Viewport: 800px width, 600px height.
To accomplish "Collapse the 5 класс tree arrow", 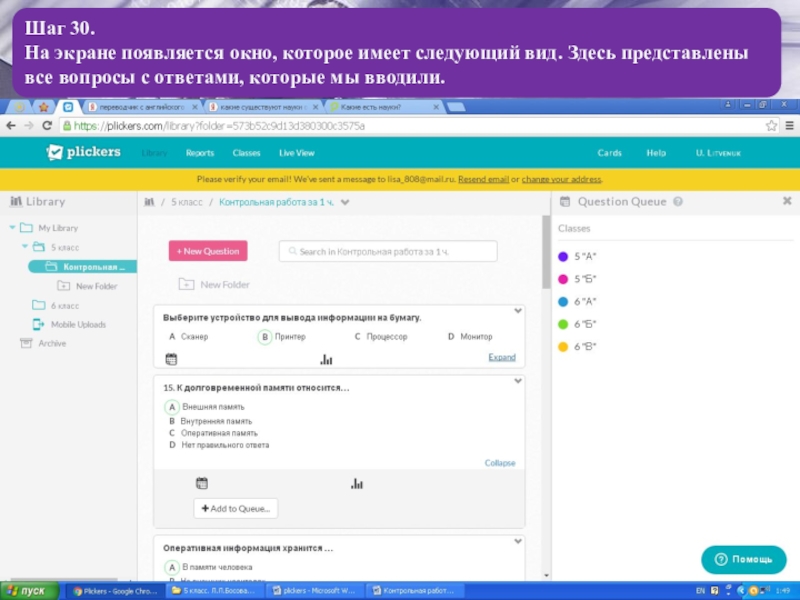I will (24, 247).
